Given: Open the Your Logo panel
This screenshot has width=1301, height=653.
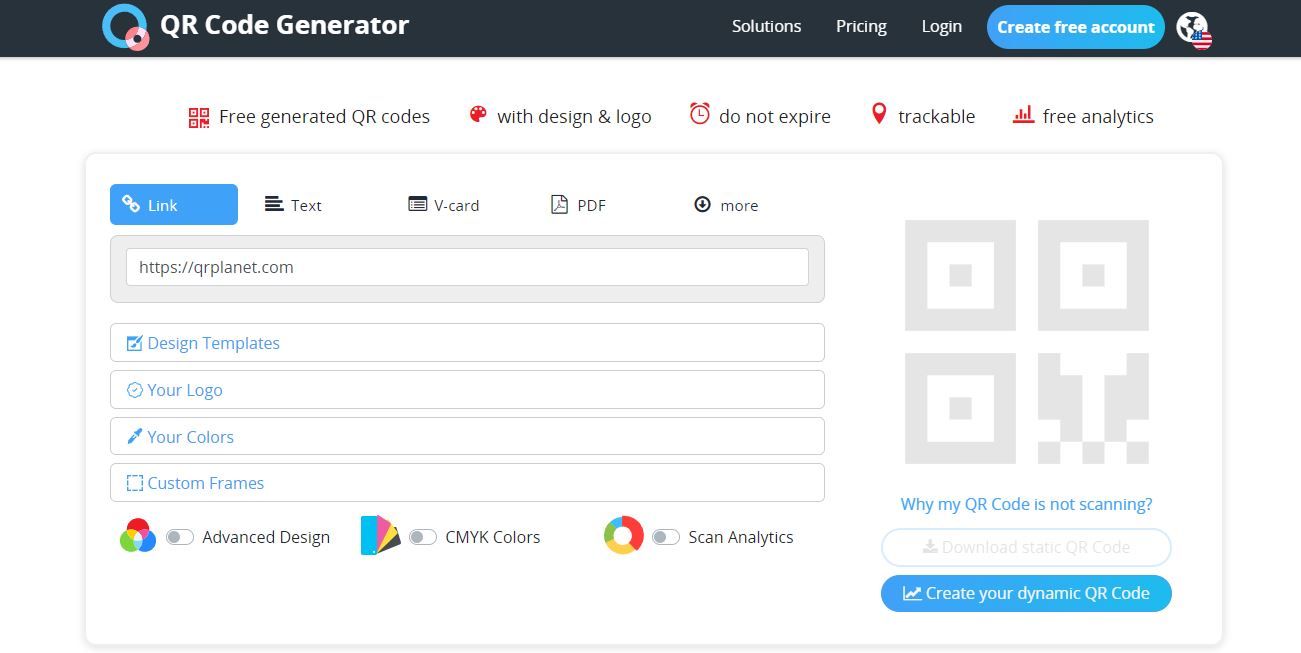Looking at the screenshot, I should point(184,389).
